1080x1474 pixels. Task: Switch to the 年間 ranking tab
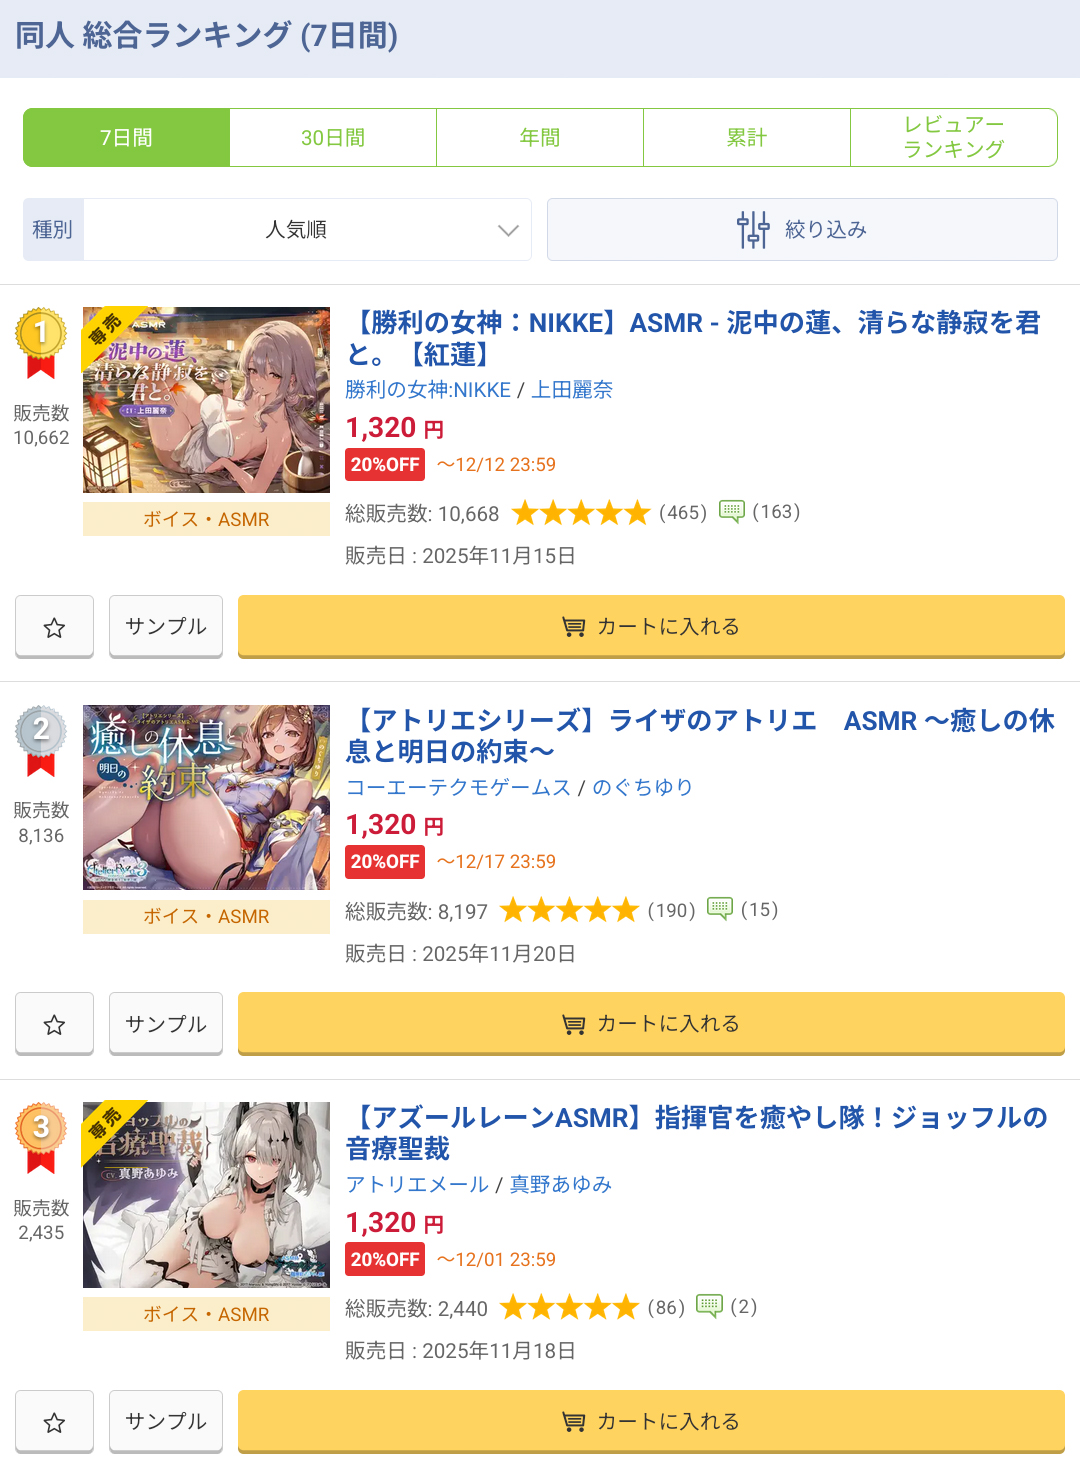pos(540,138)
